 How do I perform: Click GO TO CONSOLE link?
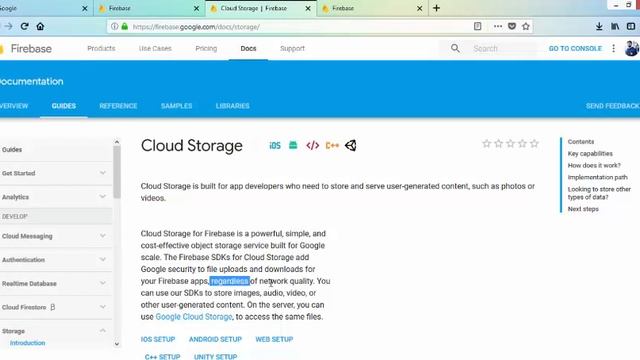tap(575, 48)
